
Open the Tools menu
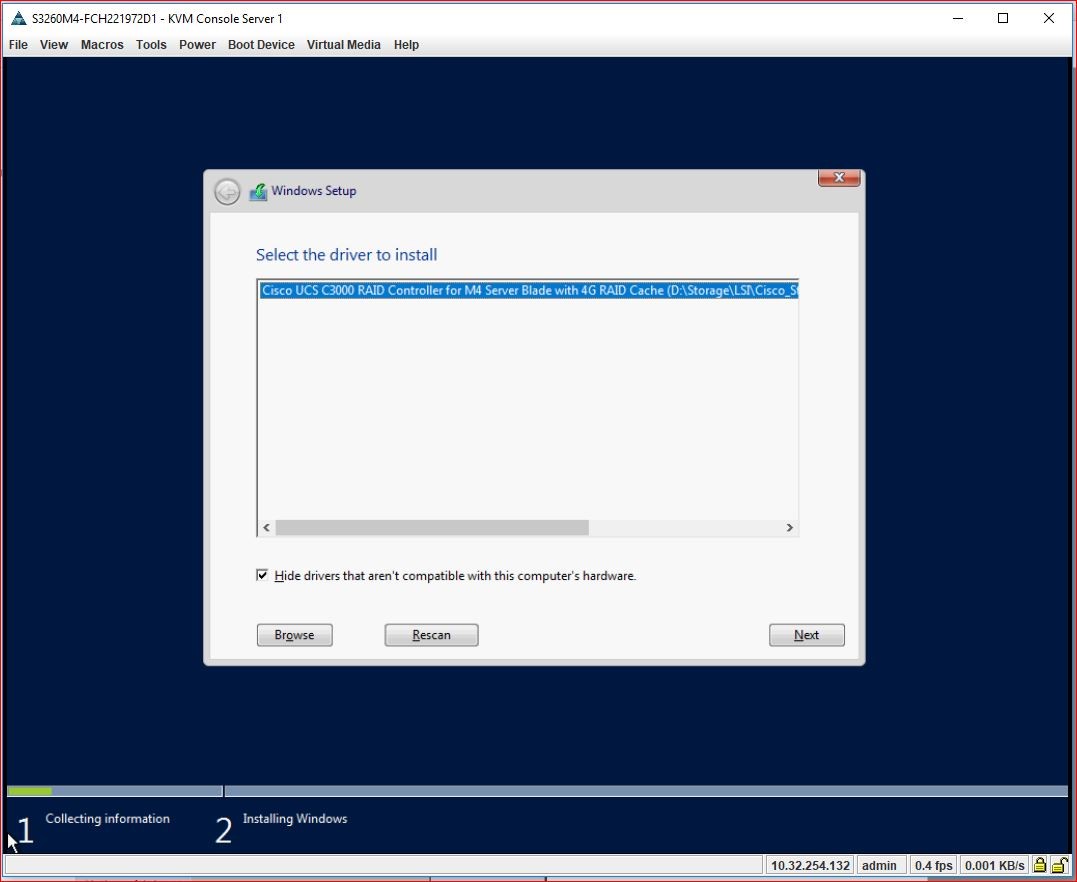pos(151,45)
